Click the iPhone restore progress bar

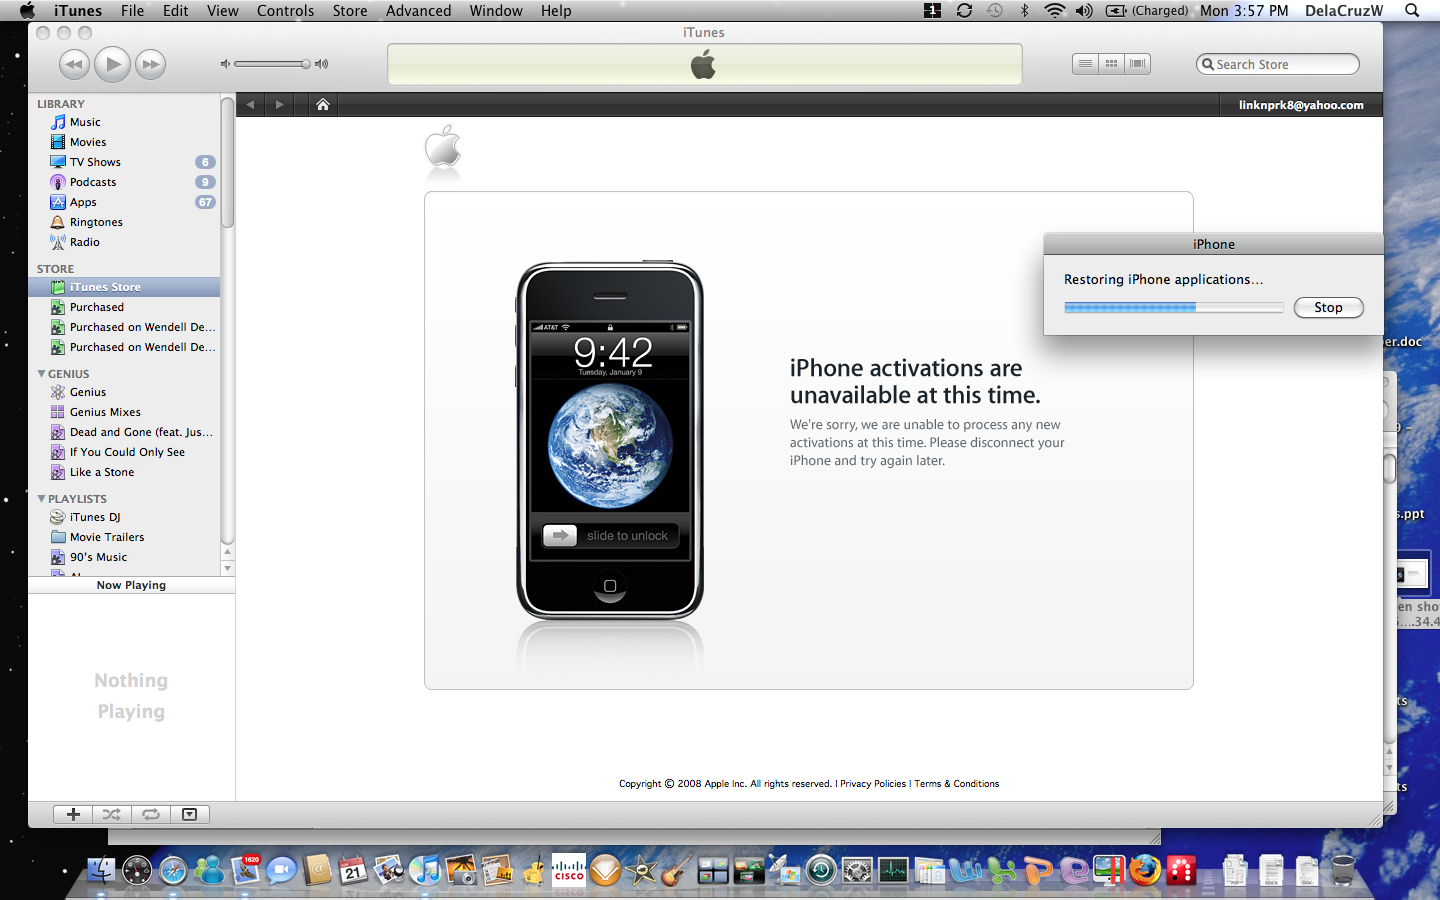[1173, 308]
